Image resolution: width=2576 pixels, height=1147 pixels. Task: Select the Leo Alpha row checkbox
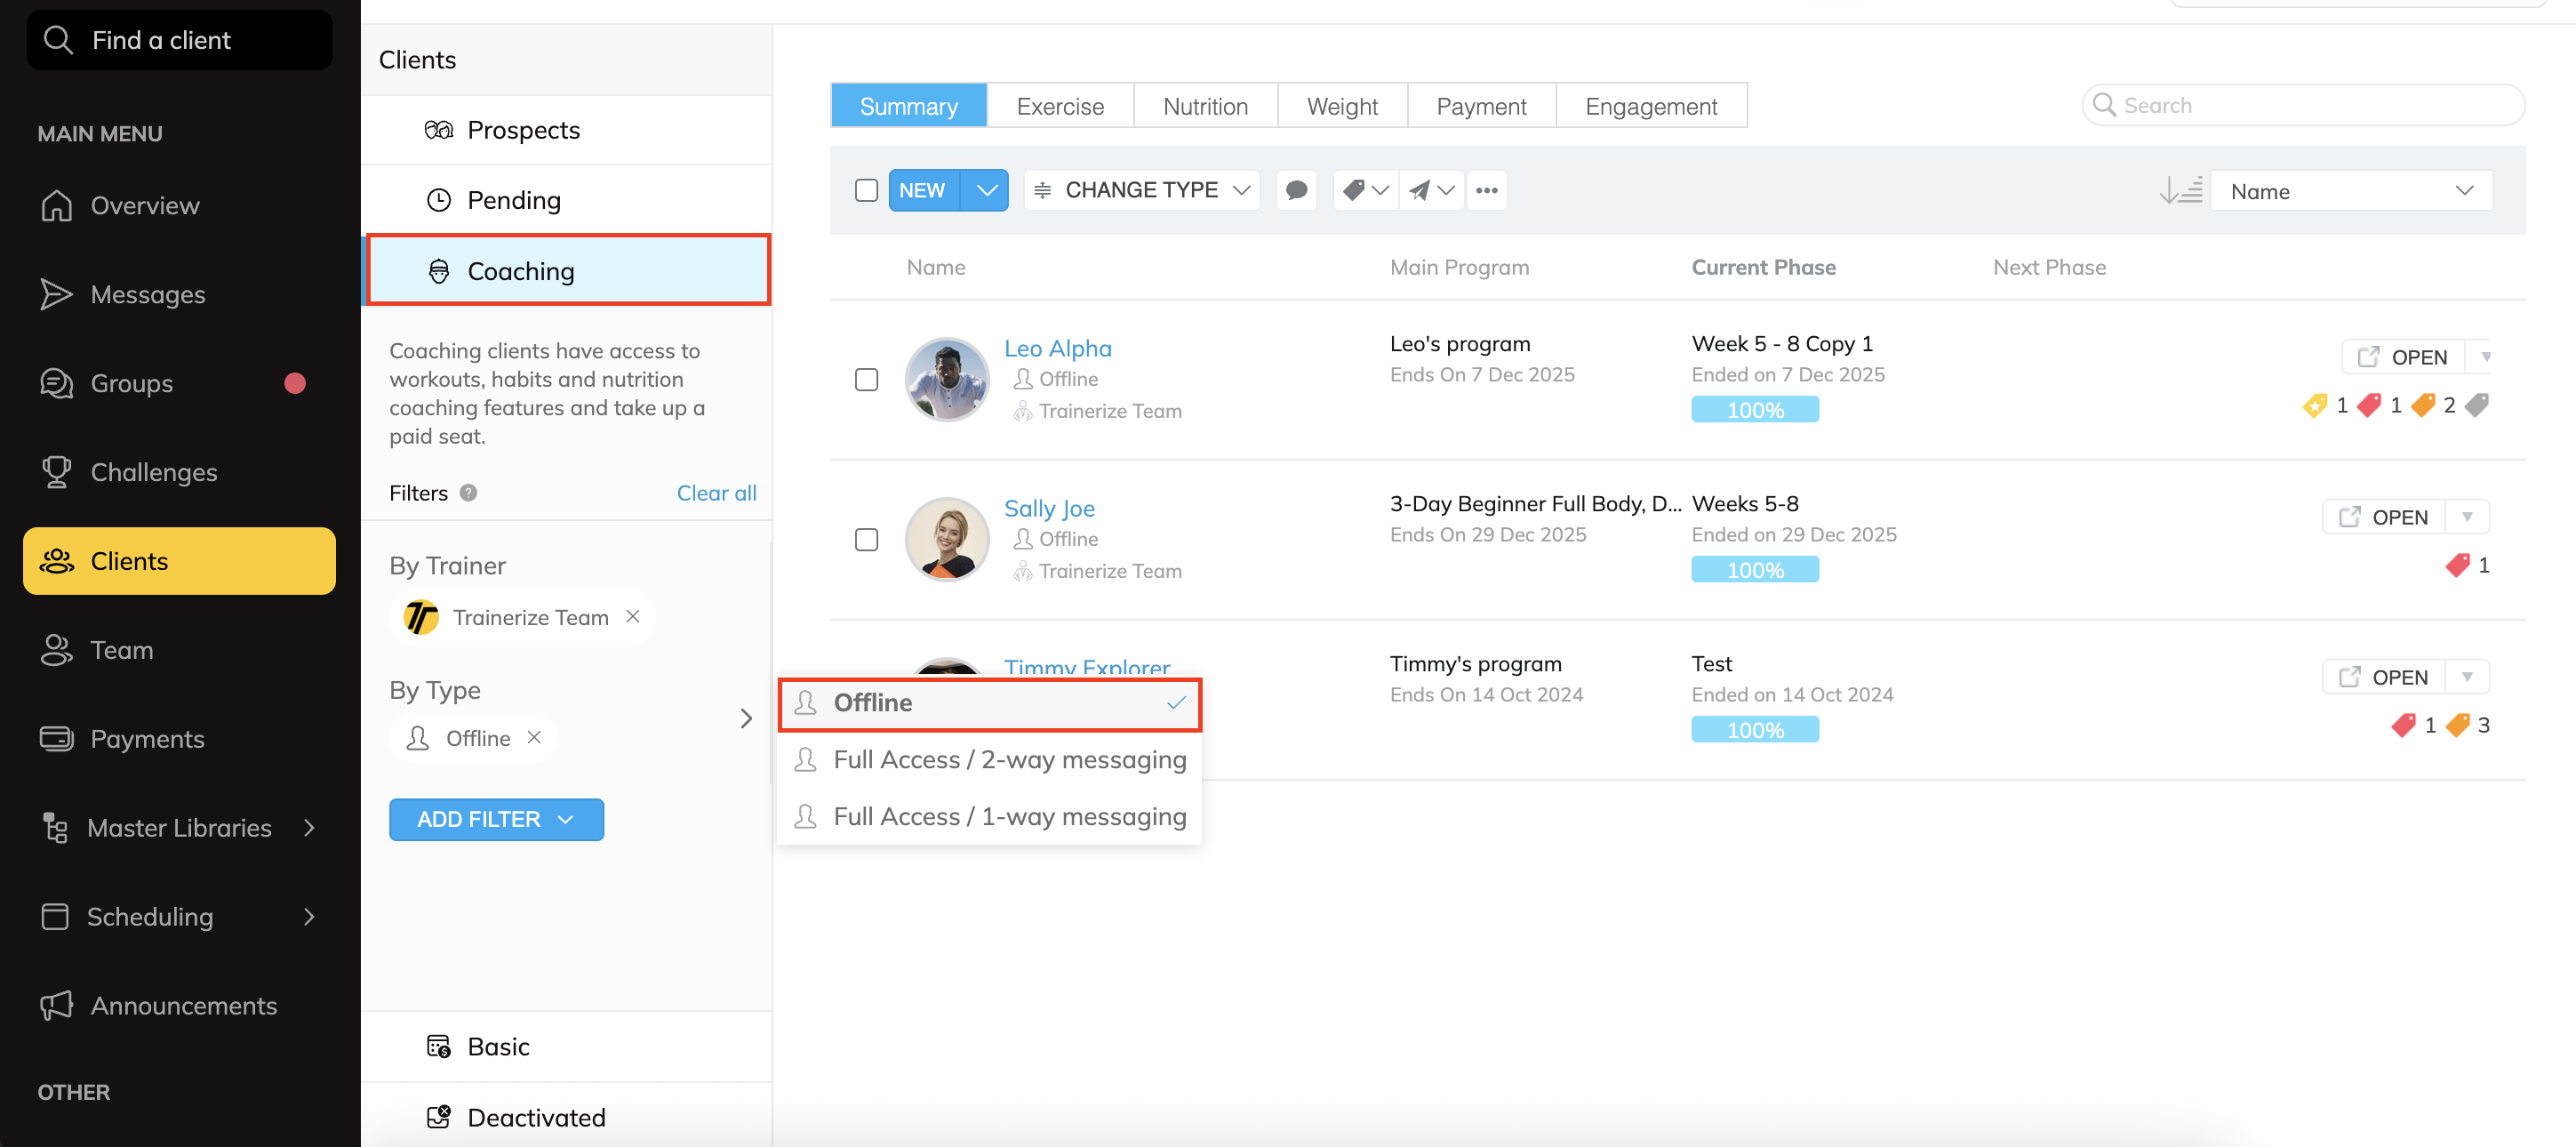click(x=866, y=380)
